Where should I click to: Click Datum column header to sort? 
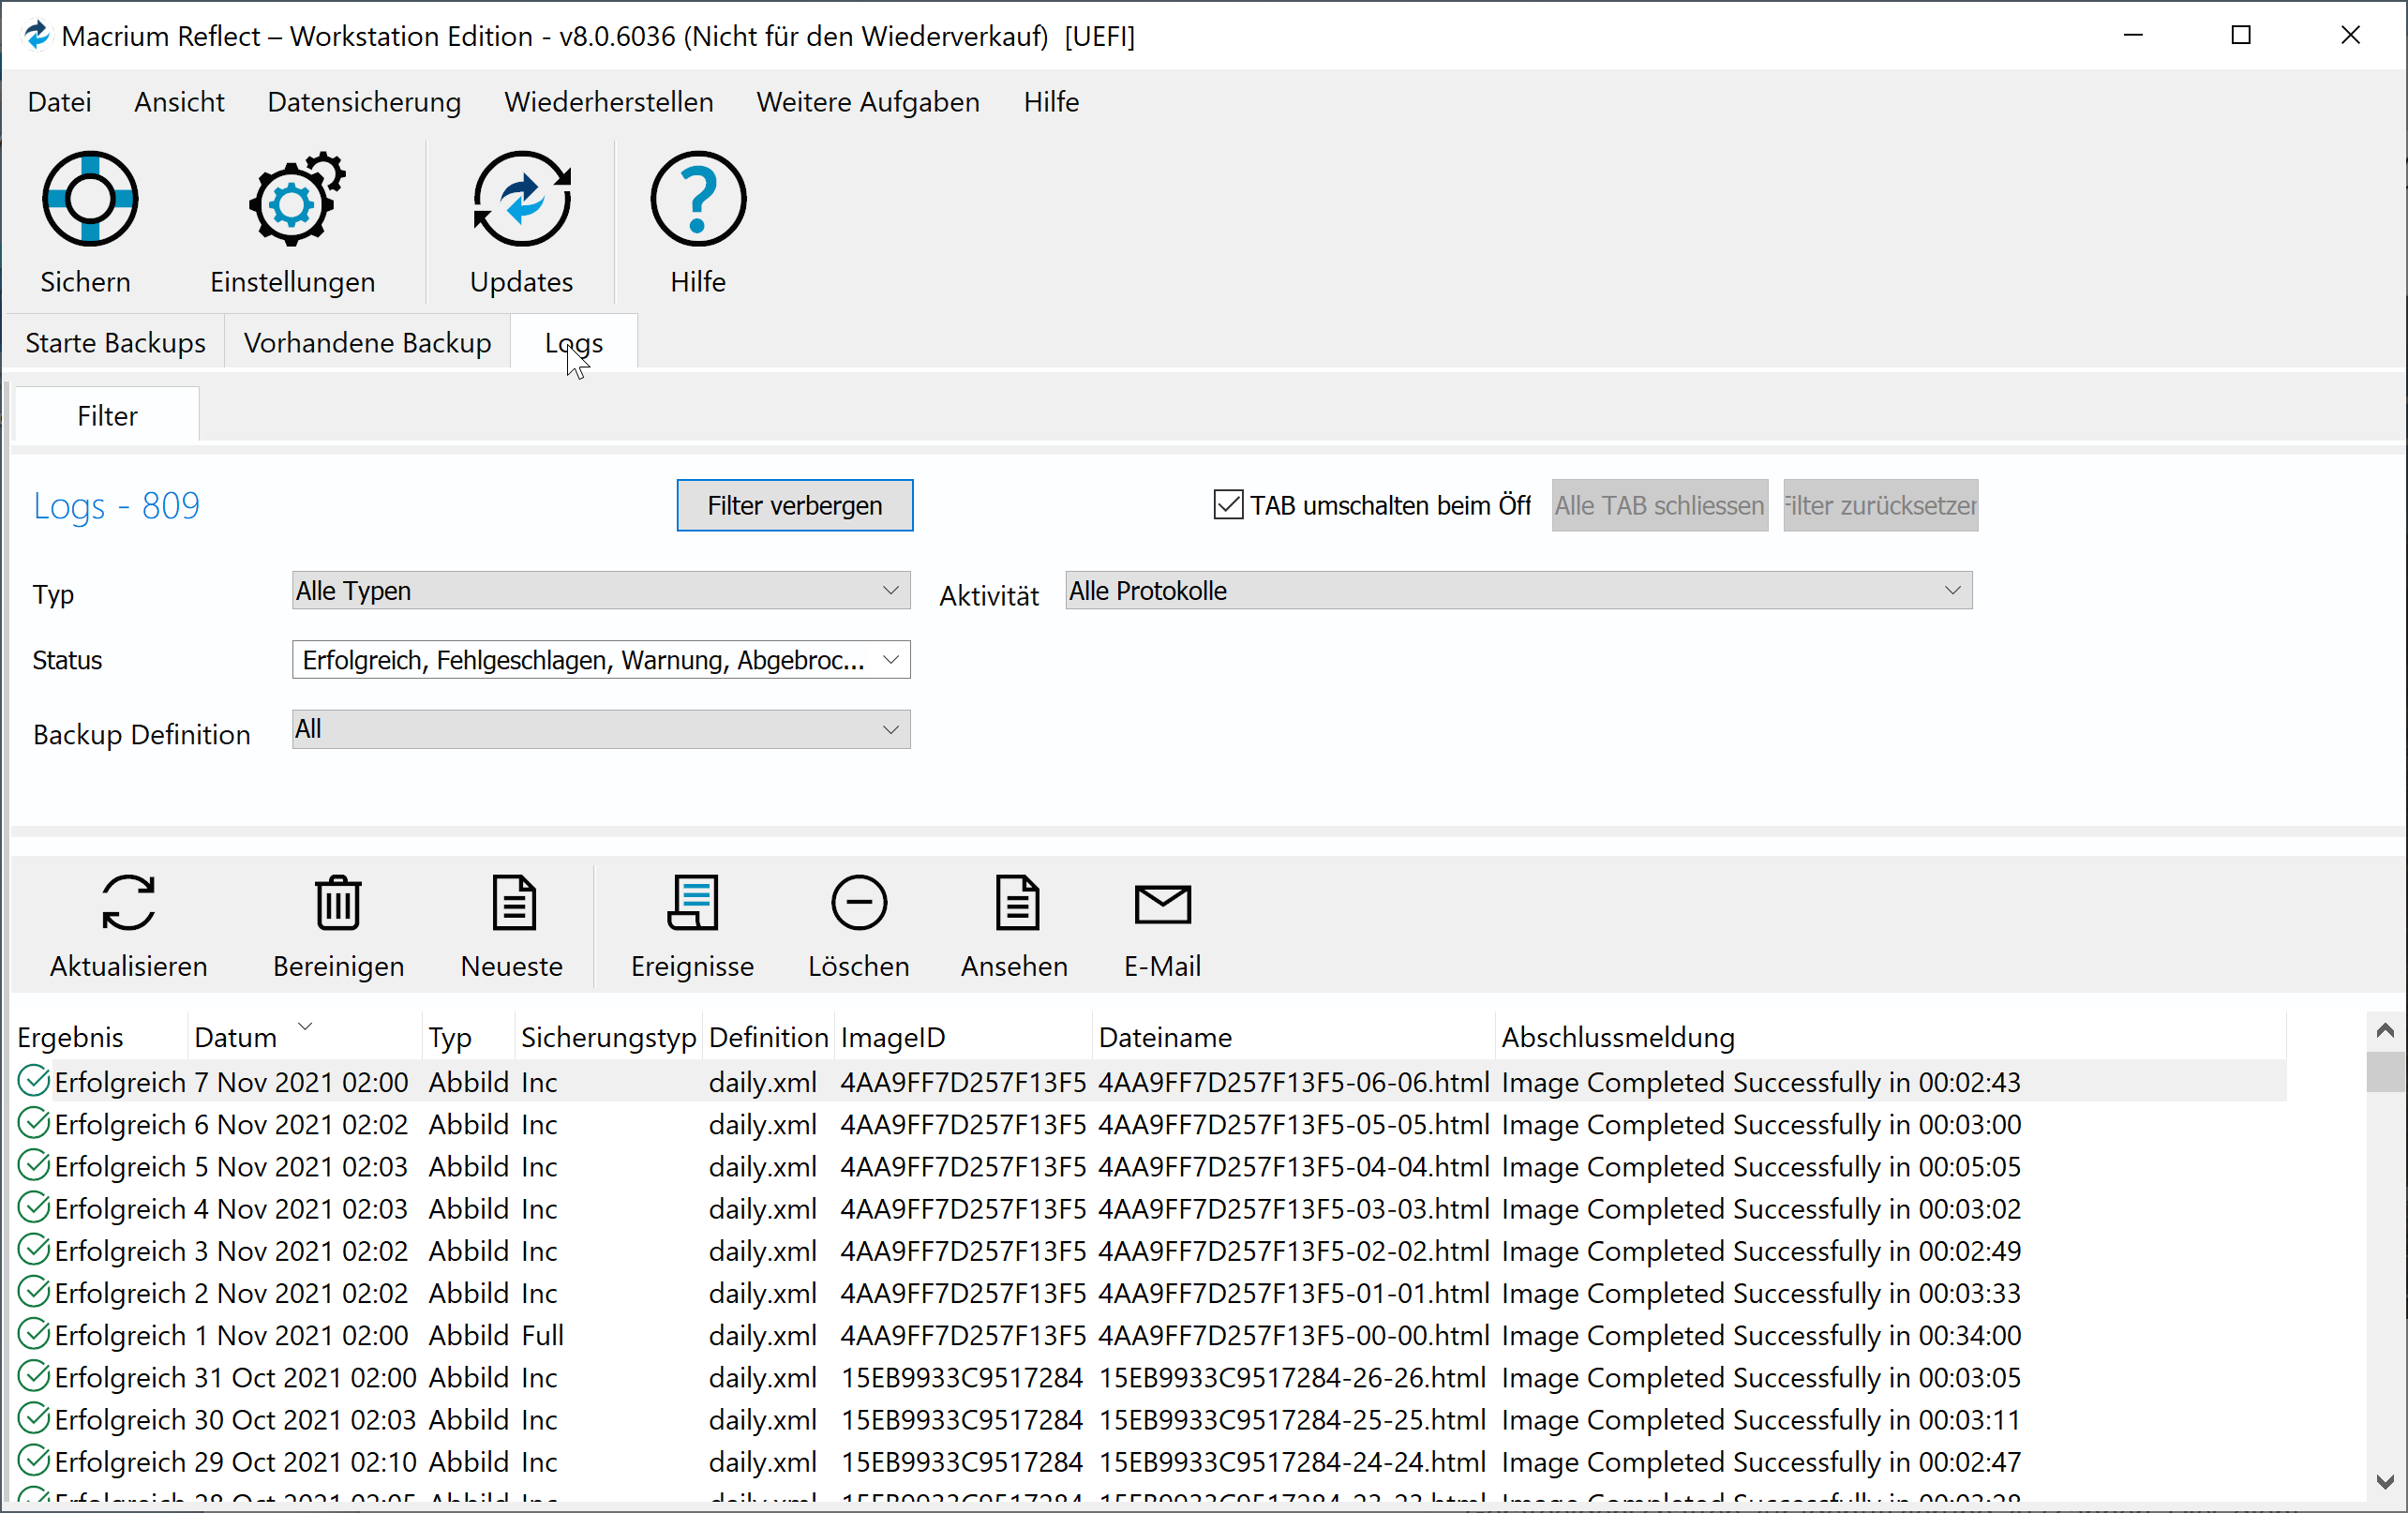(x=236, y=1037)
